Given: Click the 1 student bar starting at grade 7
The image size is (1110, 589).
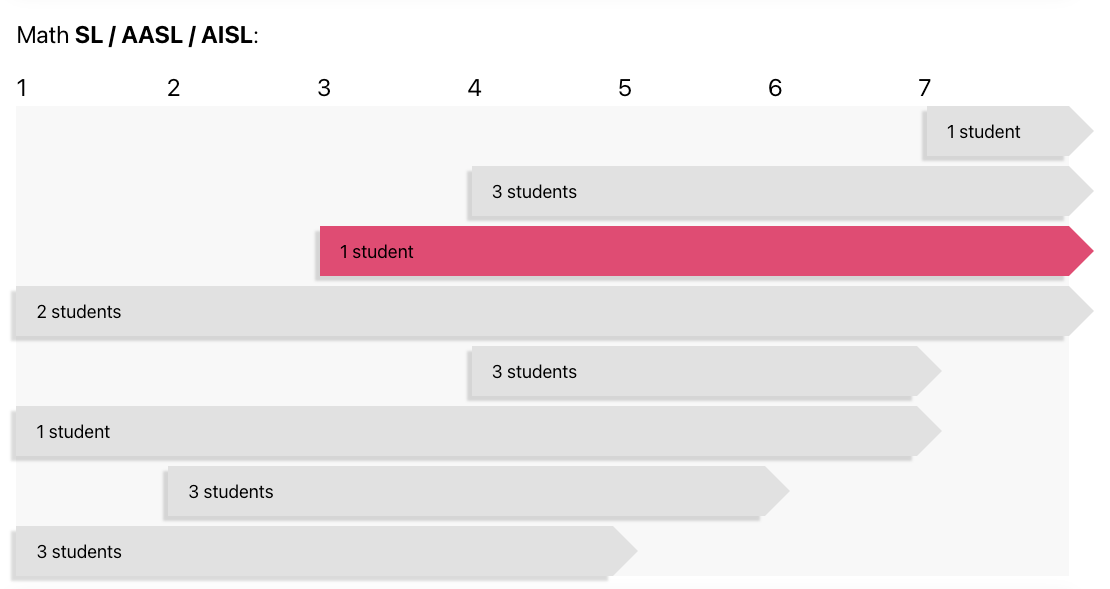Looking at the screenshot, I should pyautogui.click(x=1010, y=132).
